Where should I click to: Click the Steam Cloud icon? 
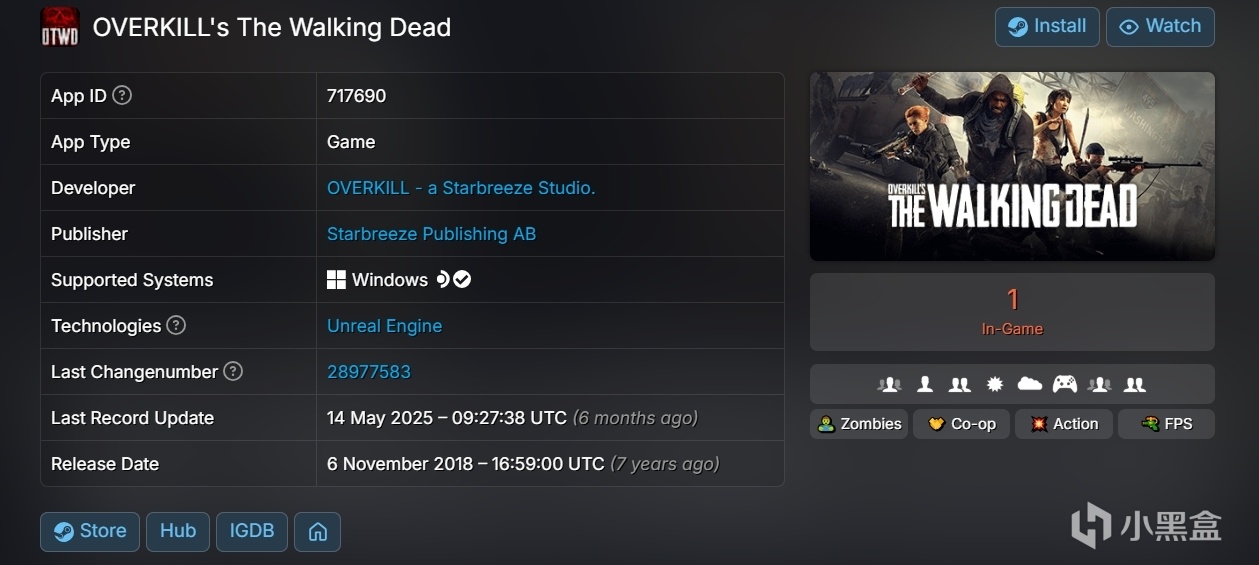click(1029, 384)
